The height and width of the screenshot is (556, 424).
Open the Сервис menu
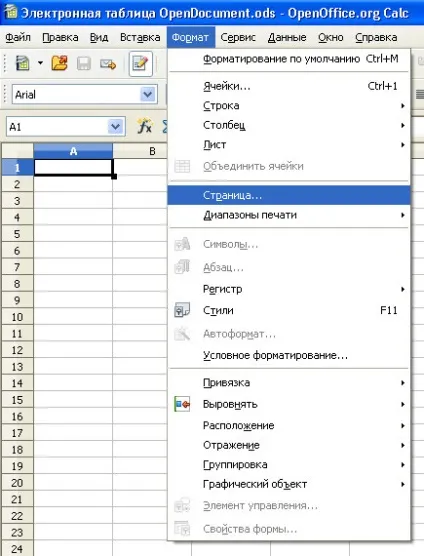point(238,37)
